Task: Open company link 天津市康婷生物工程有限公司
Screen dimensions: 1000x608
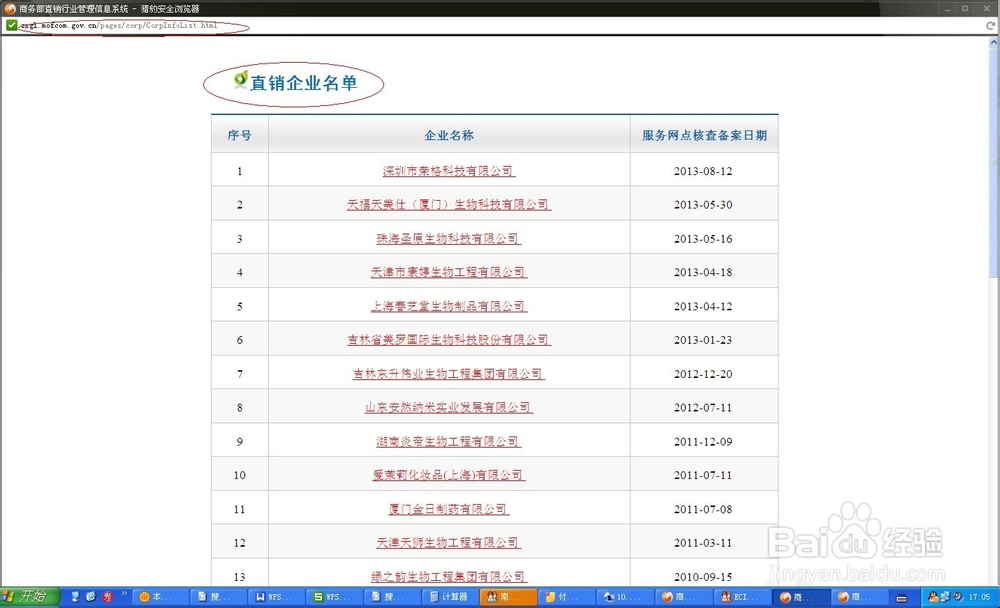Action: (449, 272)
